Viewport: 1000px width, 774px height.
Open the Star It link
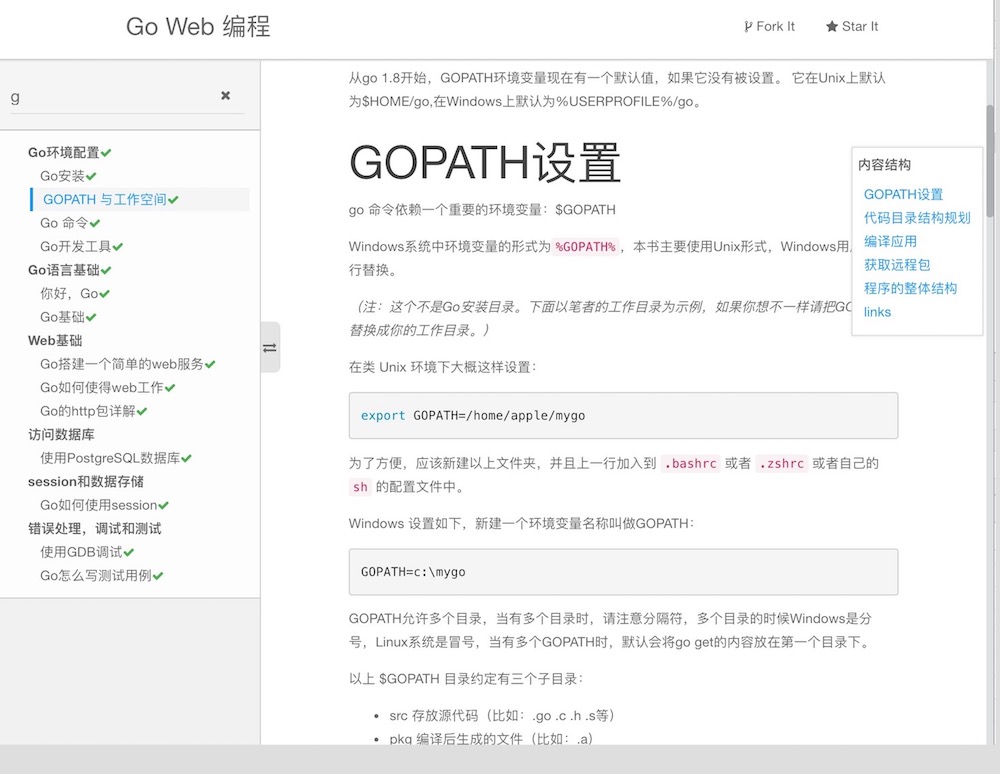852,27
